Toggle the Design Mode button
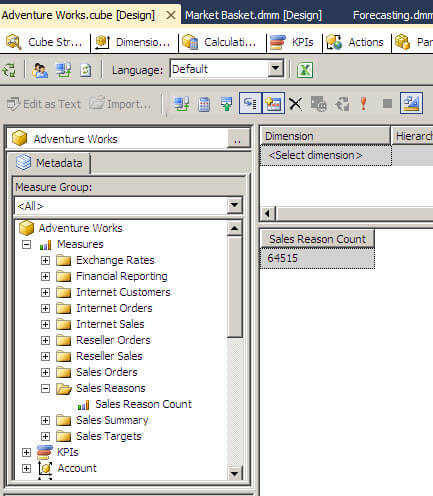 tap(411, 103)
